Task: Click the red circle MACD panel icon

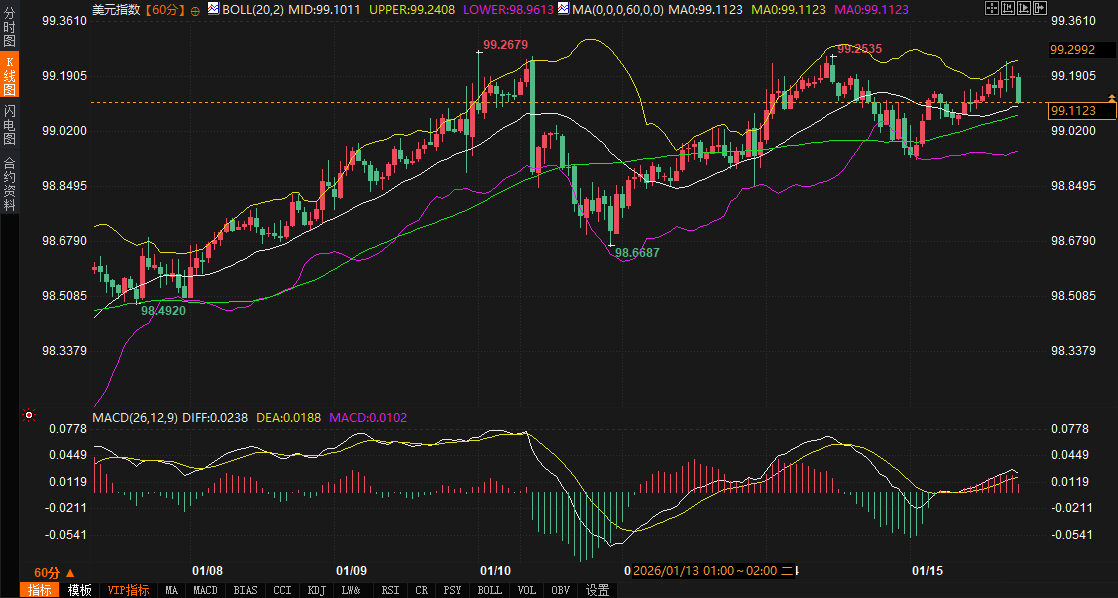Action: pyautogui.click(x=29, y=415)
